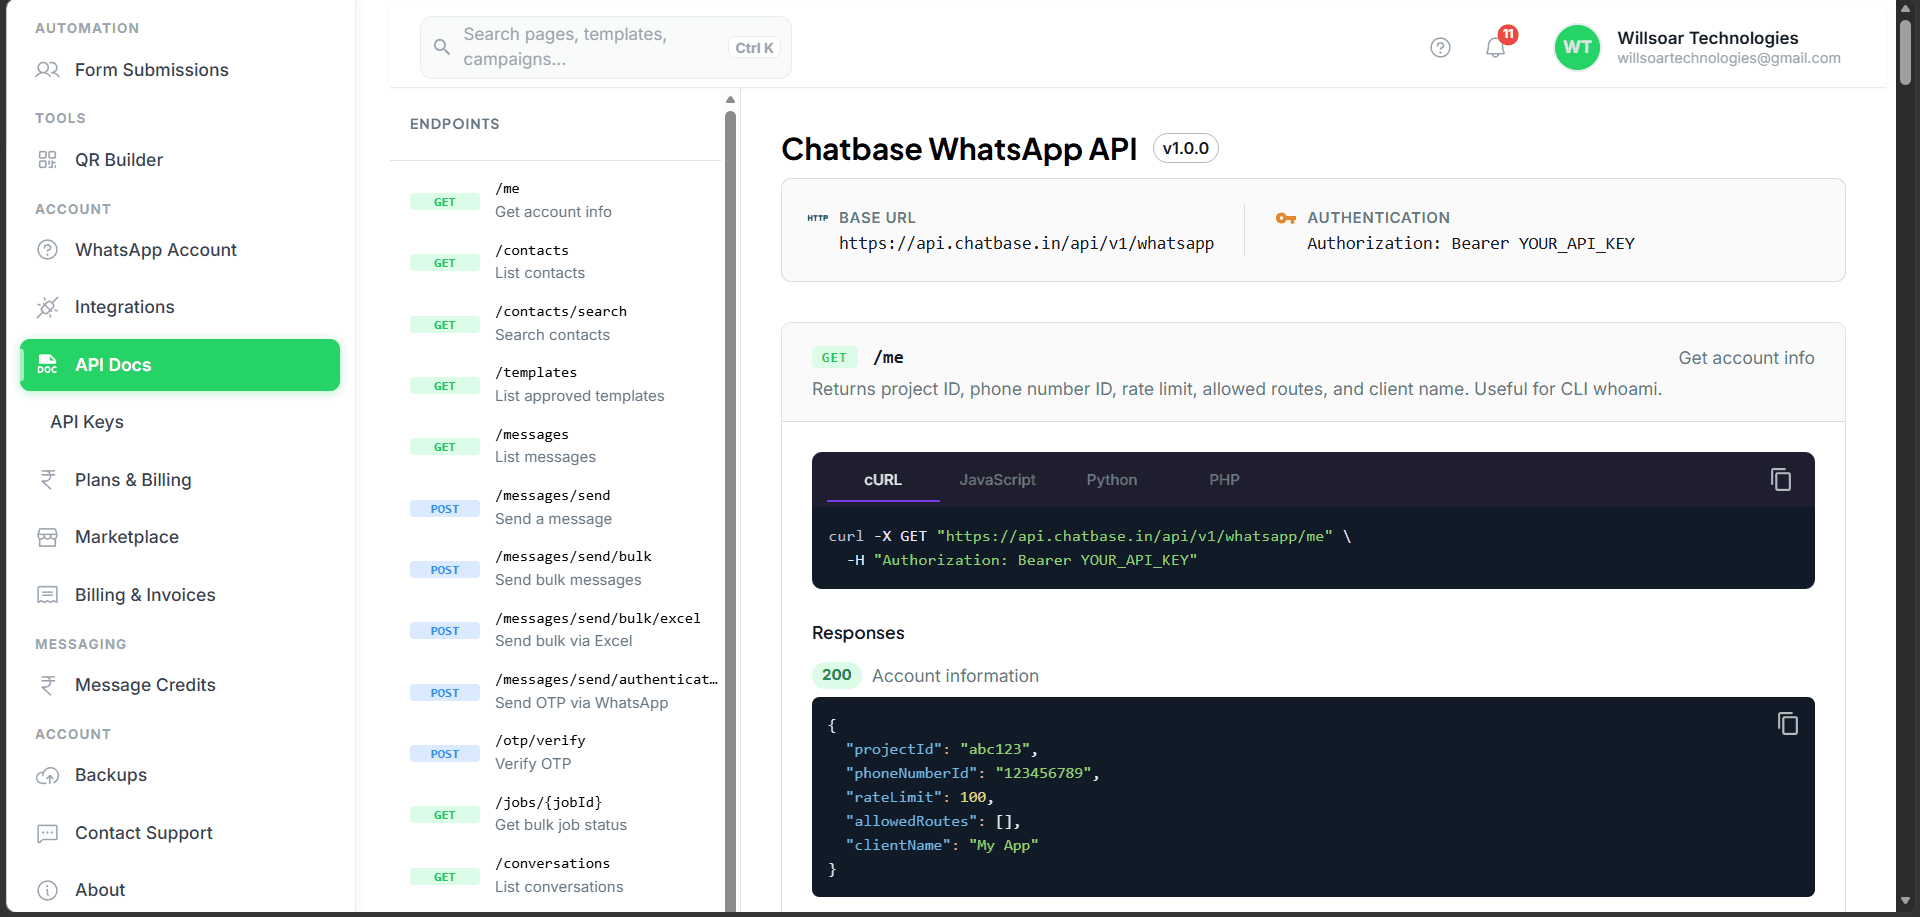1920x917 pixels.
Task: Open the Send OTP via WhatsApp endpoint
Action: tap(555, 691)
